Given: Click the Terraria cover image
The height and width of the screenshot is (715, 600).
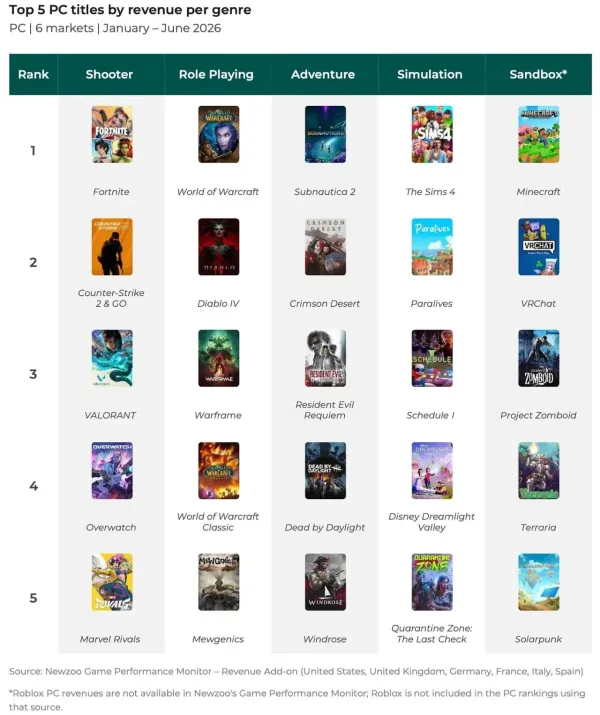Looking at the screenshot, I should click(x=538, y=471).
